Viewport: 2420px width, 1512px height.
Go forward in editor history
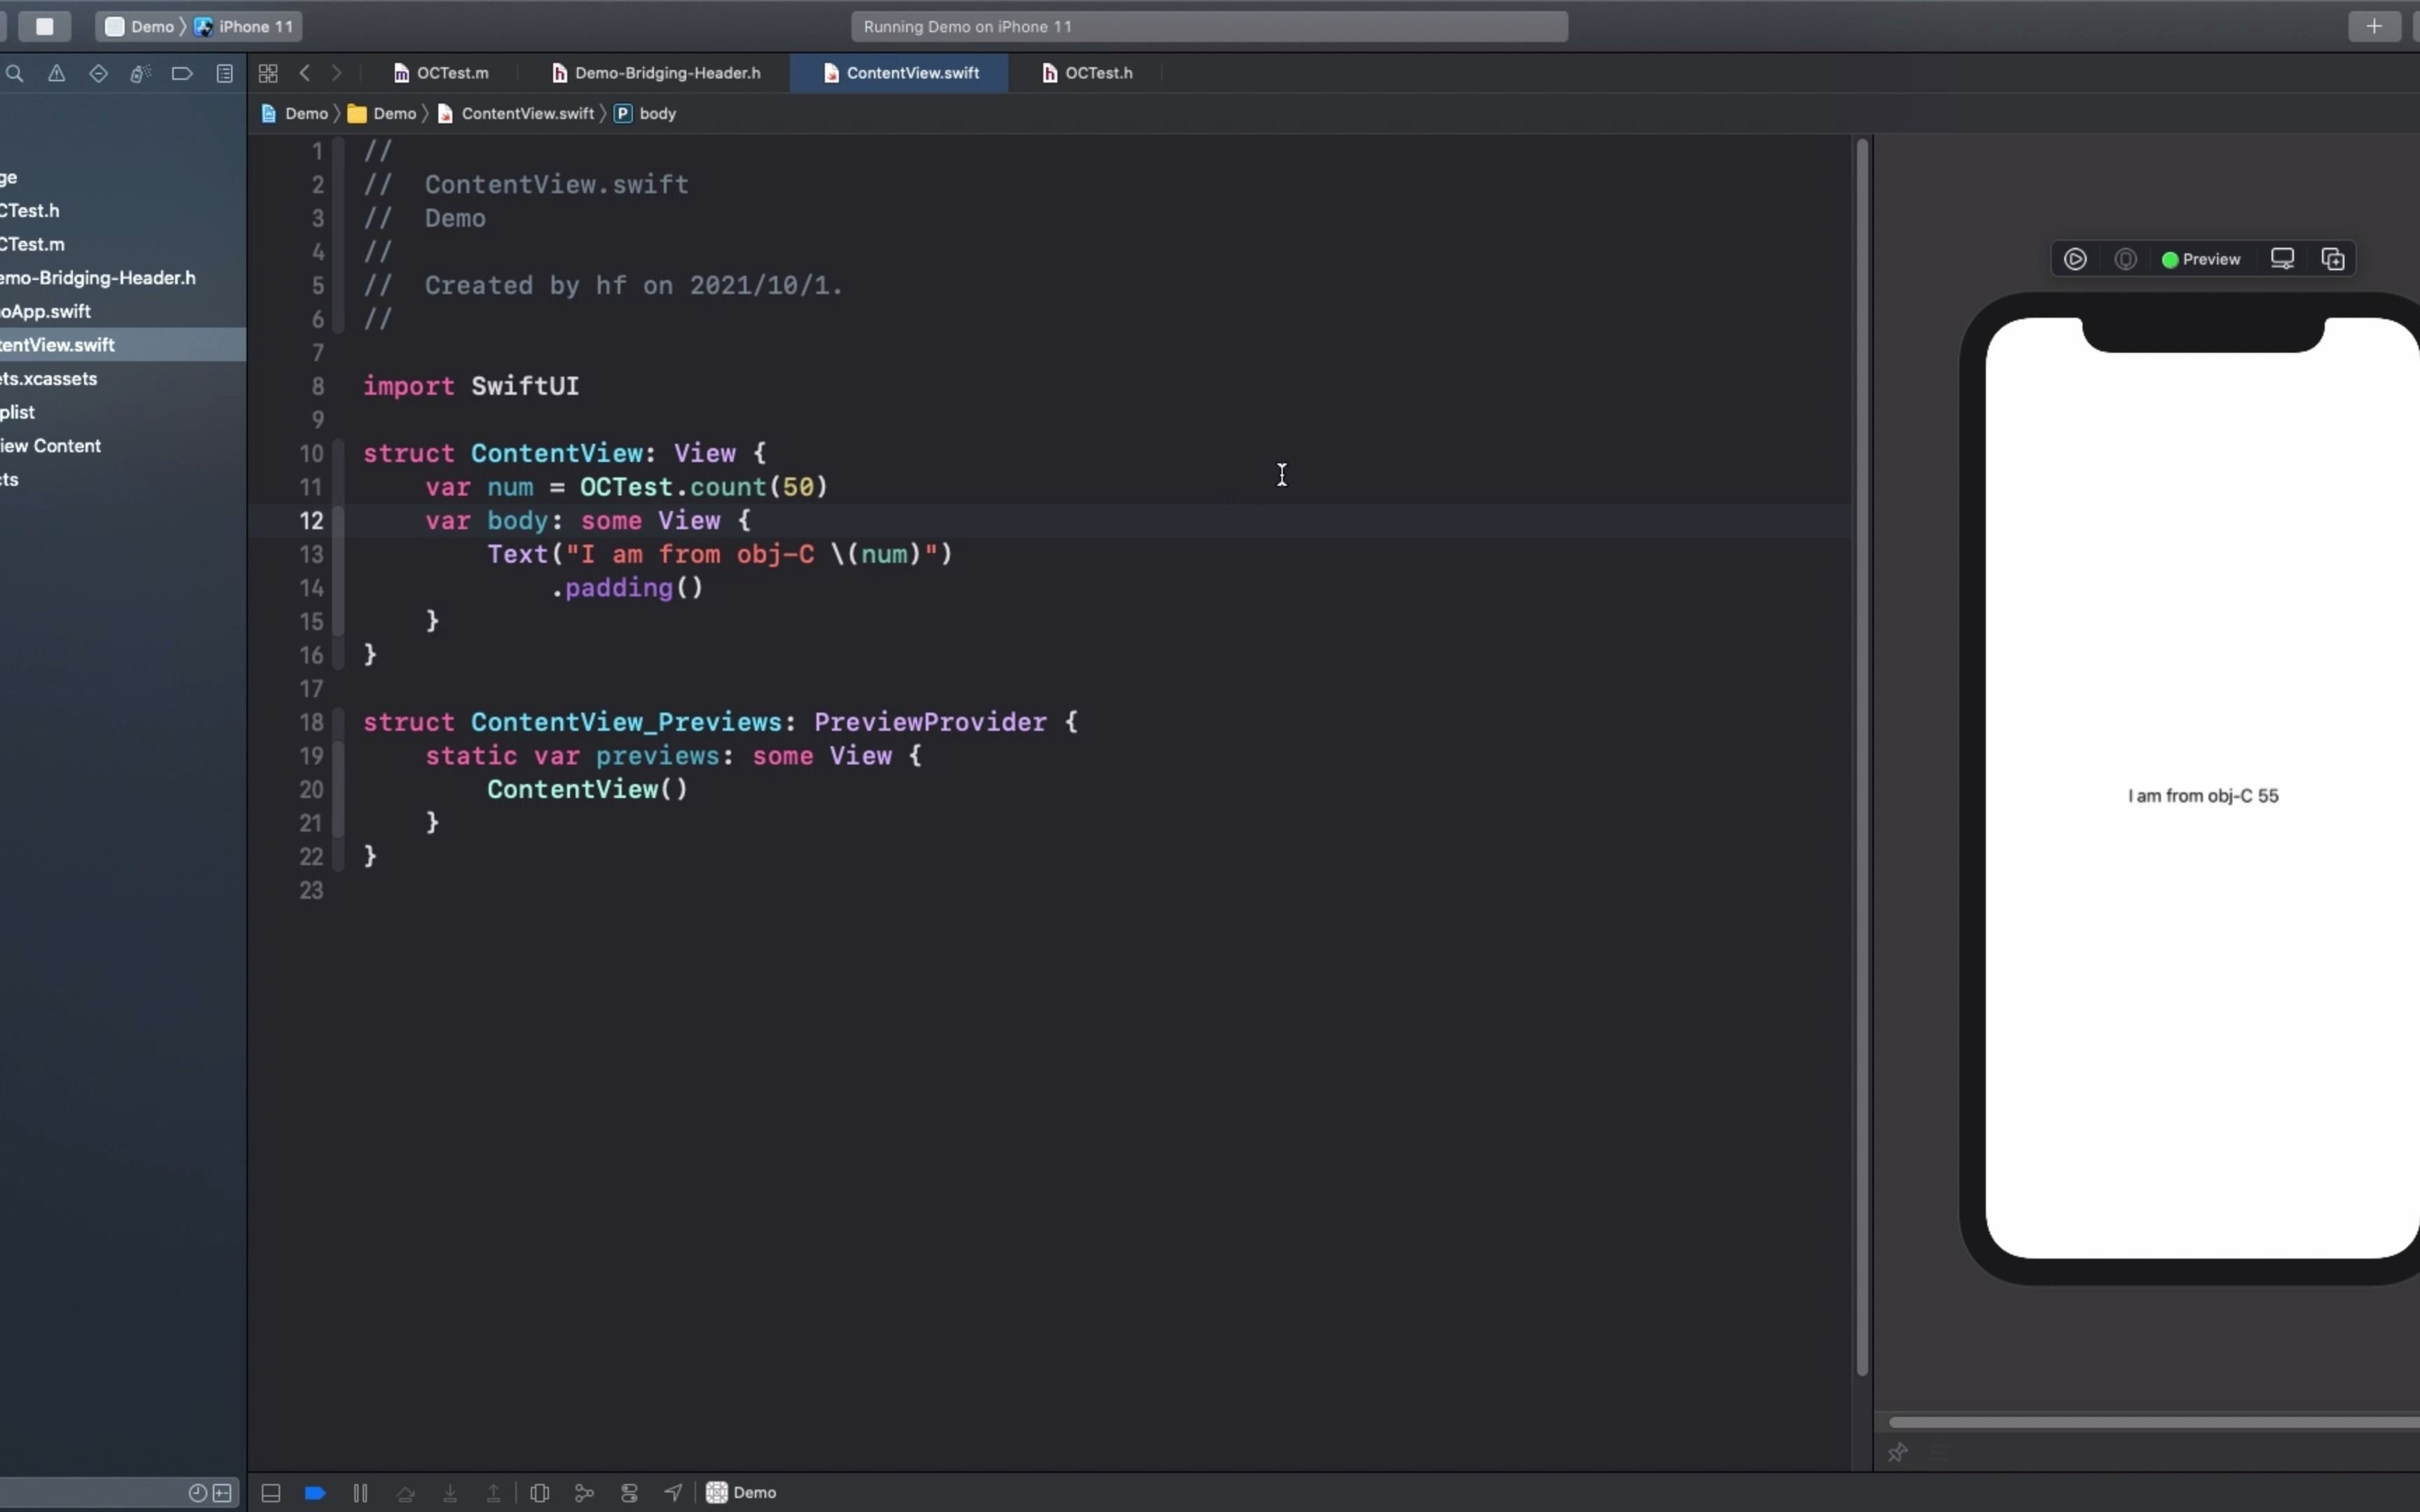[x=337, y=73]
